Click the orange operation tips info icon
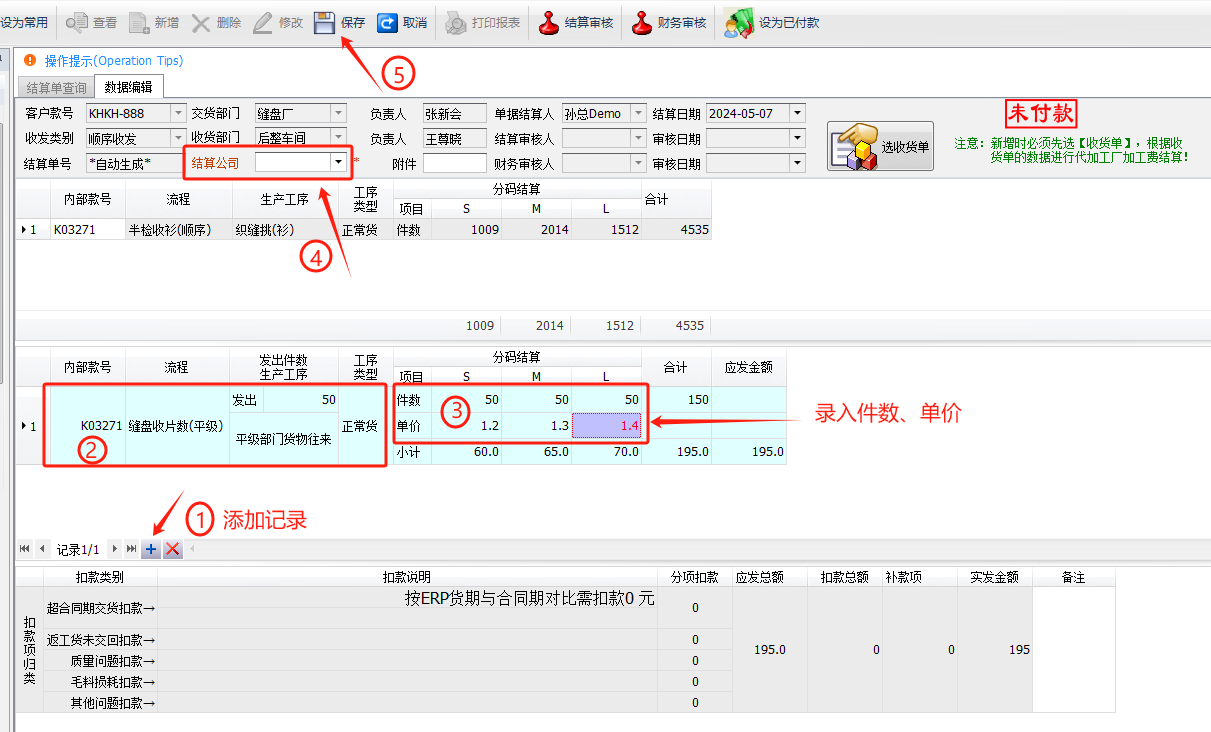This screenshot has width=1211, height=732. click(29, 60)
